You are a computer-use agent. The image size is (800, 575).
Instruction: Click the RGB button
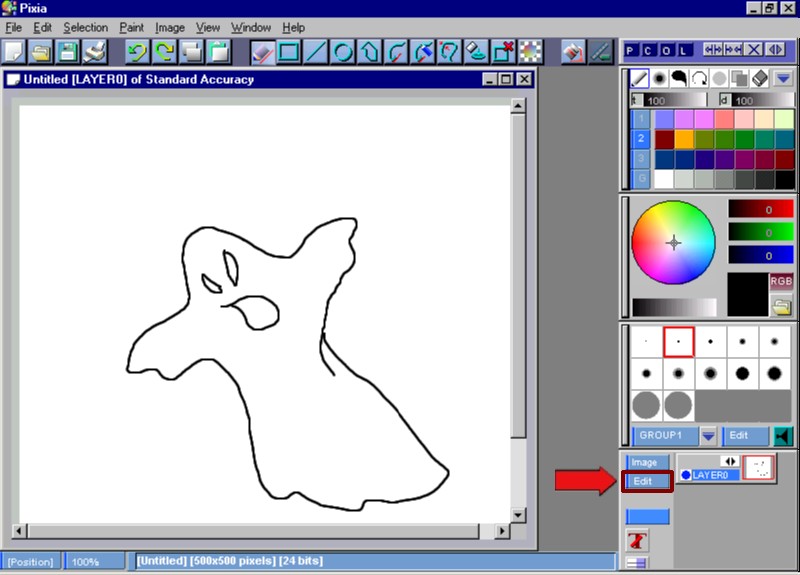pos(781,281)
